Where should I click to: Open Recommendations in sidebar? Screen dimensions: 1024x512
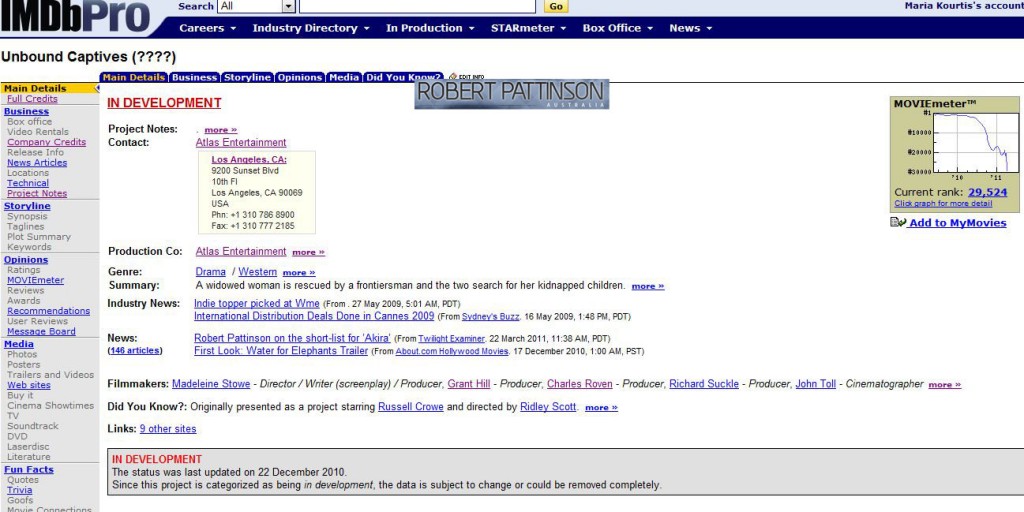click(48, 311)
